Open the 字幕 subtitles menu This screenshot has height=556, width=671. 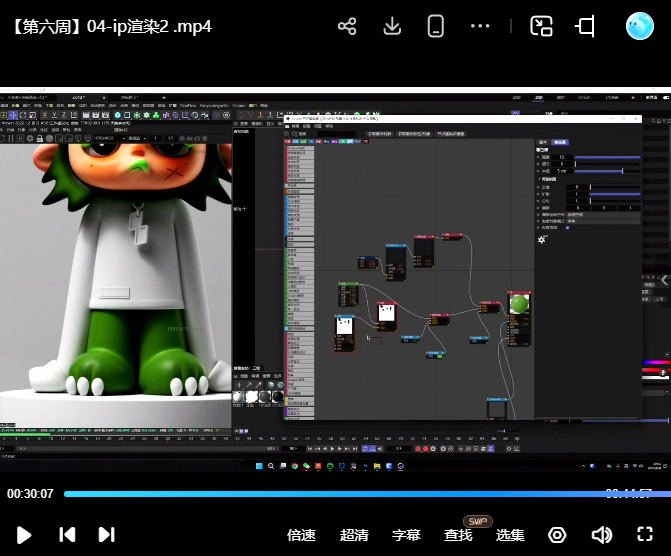click(406, 535)
